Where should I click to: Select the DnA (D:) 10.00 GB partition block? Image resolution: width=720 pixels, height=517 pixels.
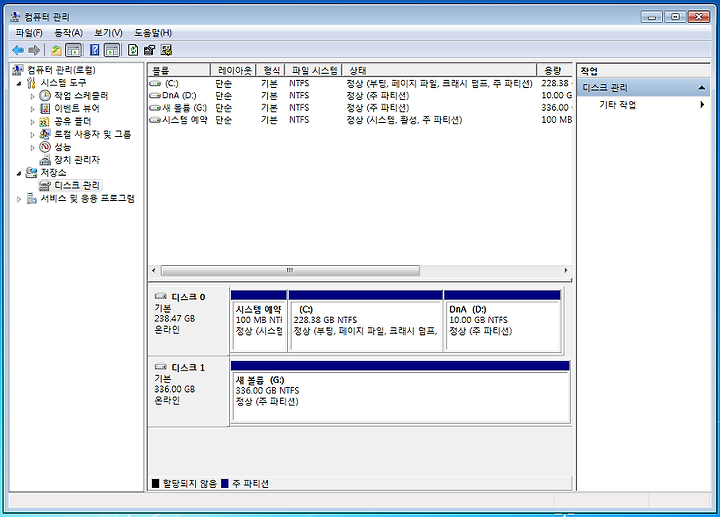coord(503,321)
